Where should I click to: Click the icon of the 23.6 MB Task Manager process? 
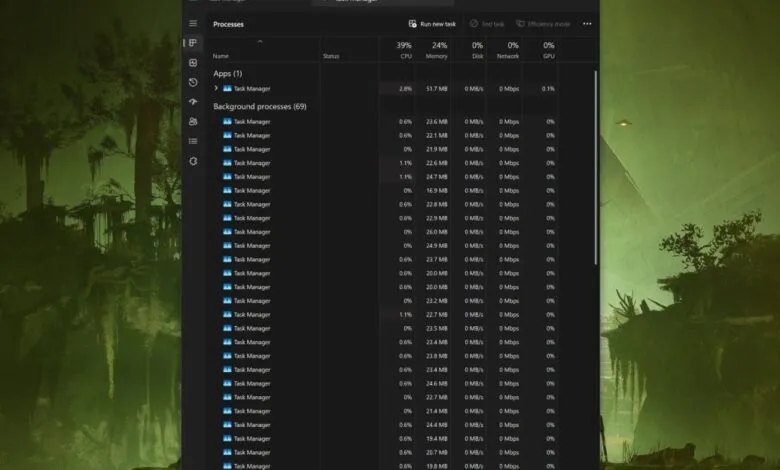click(227, 121)
